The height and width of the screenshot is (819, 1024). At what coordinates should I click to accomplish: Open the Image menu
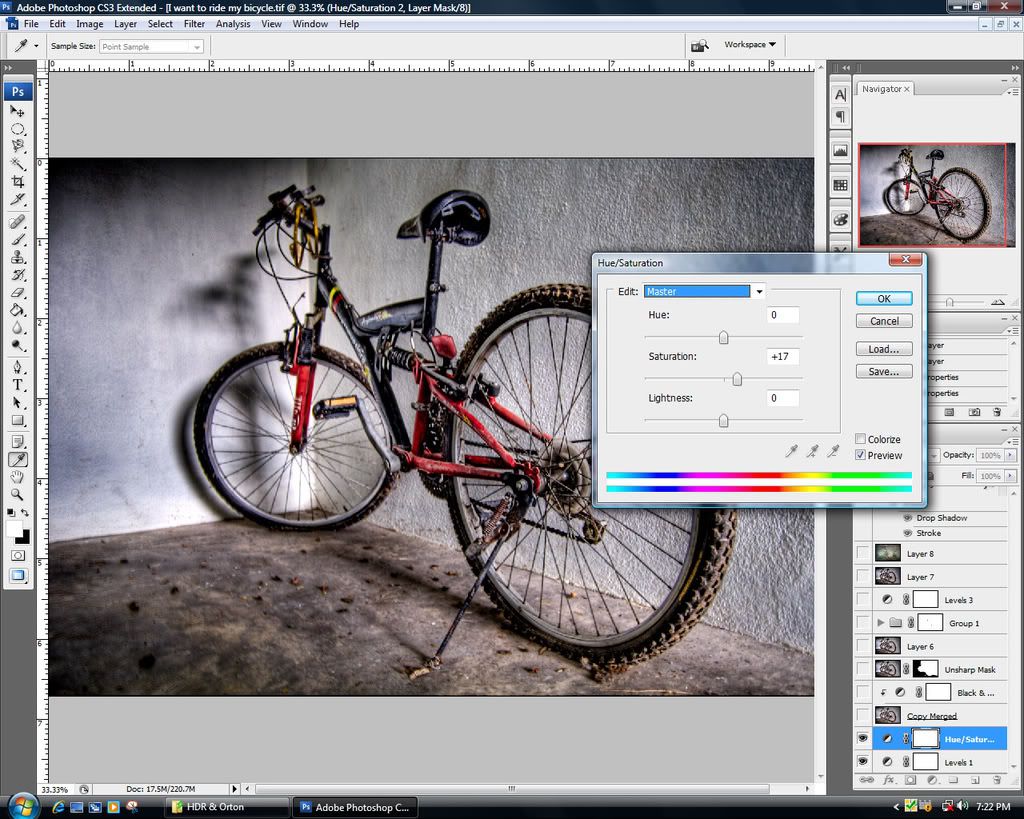90,24
